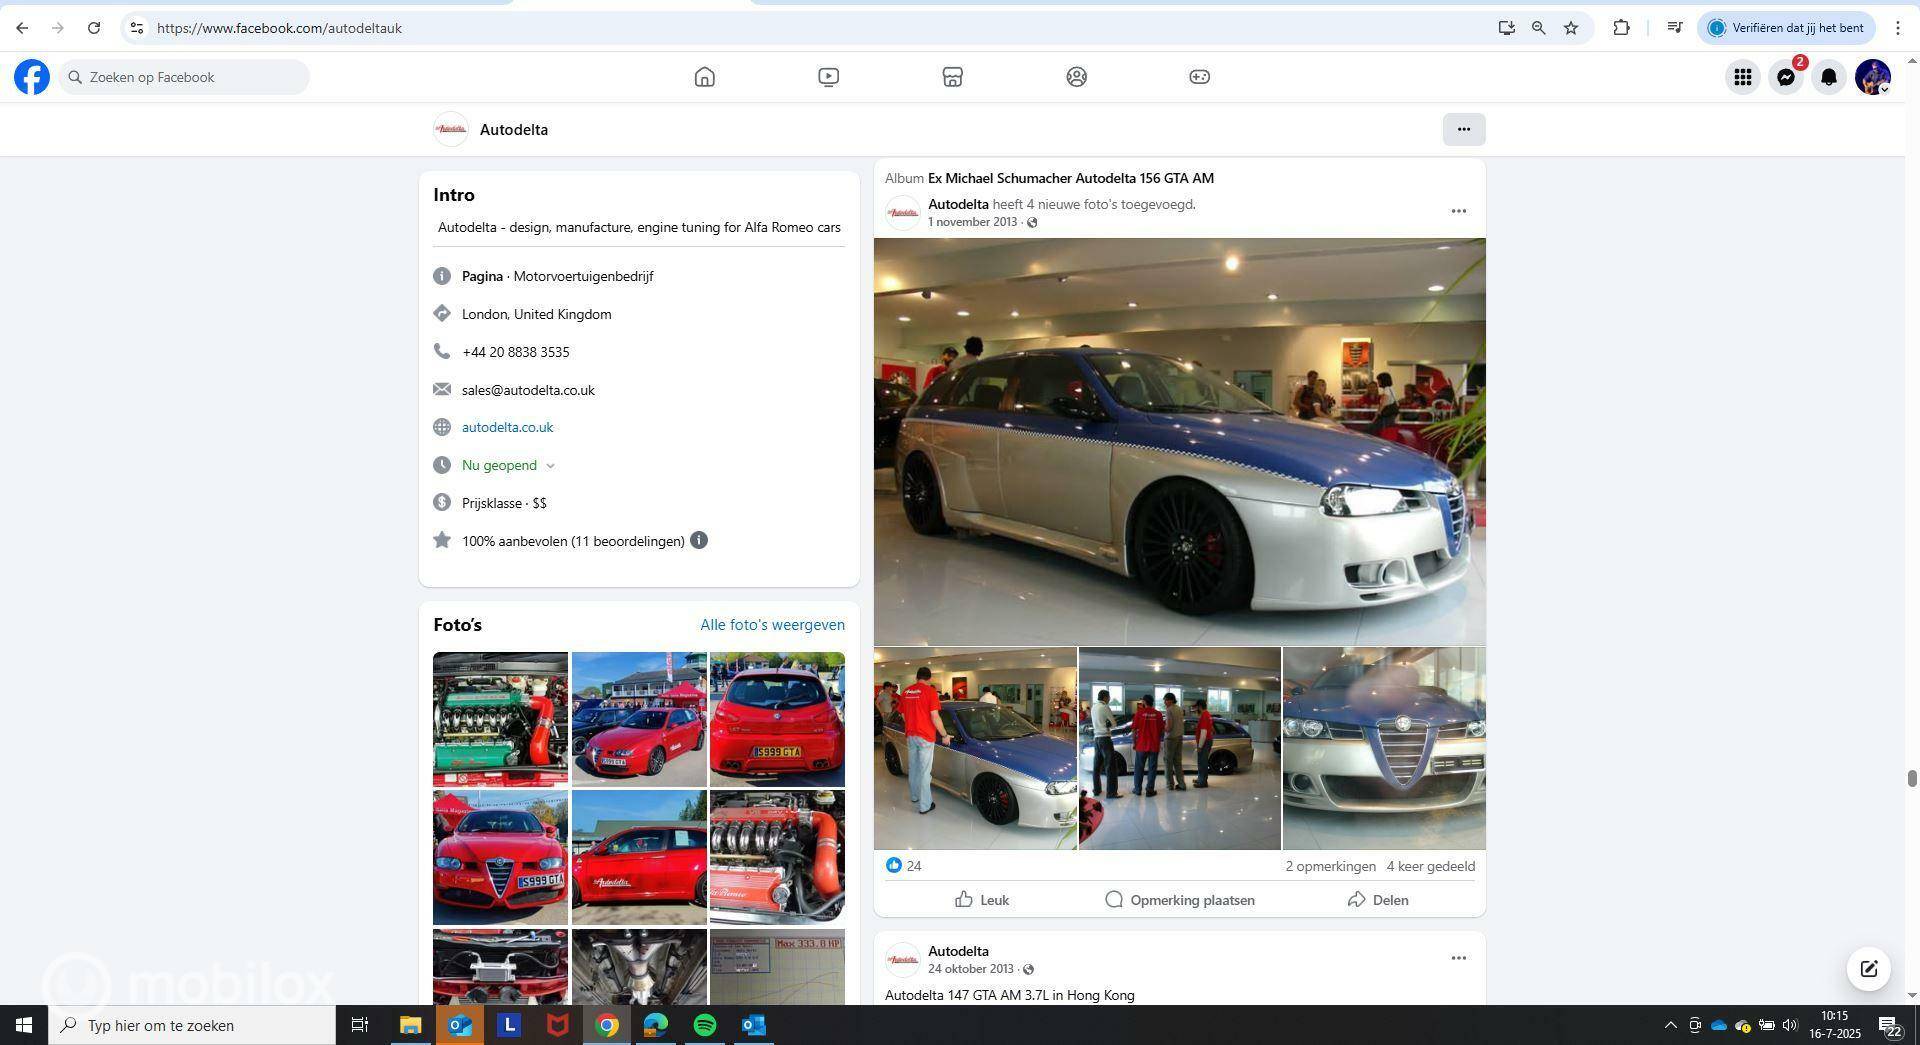
Task: Open Autodelta page options menu
Action: (x=1463, y=129)
